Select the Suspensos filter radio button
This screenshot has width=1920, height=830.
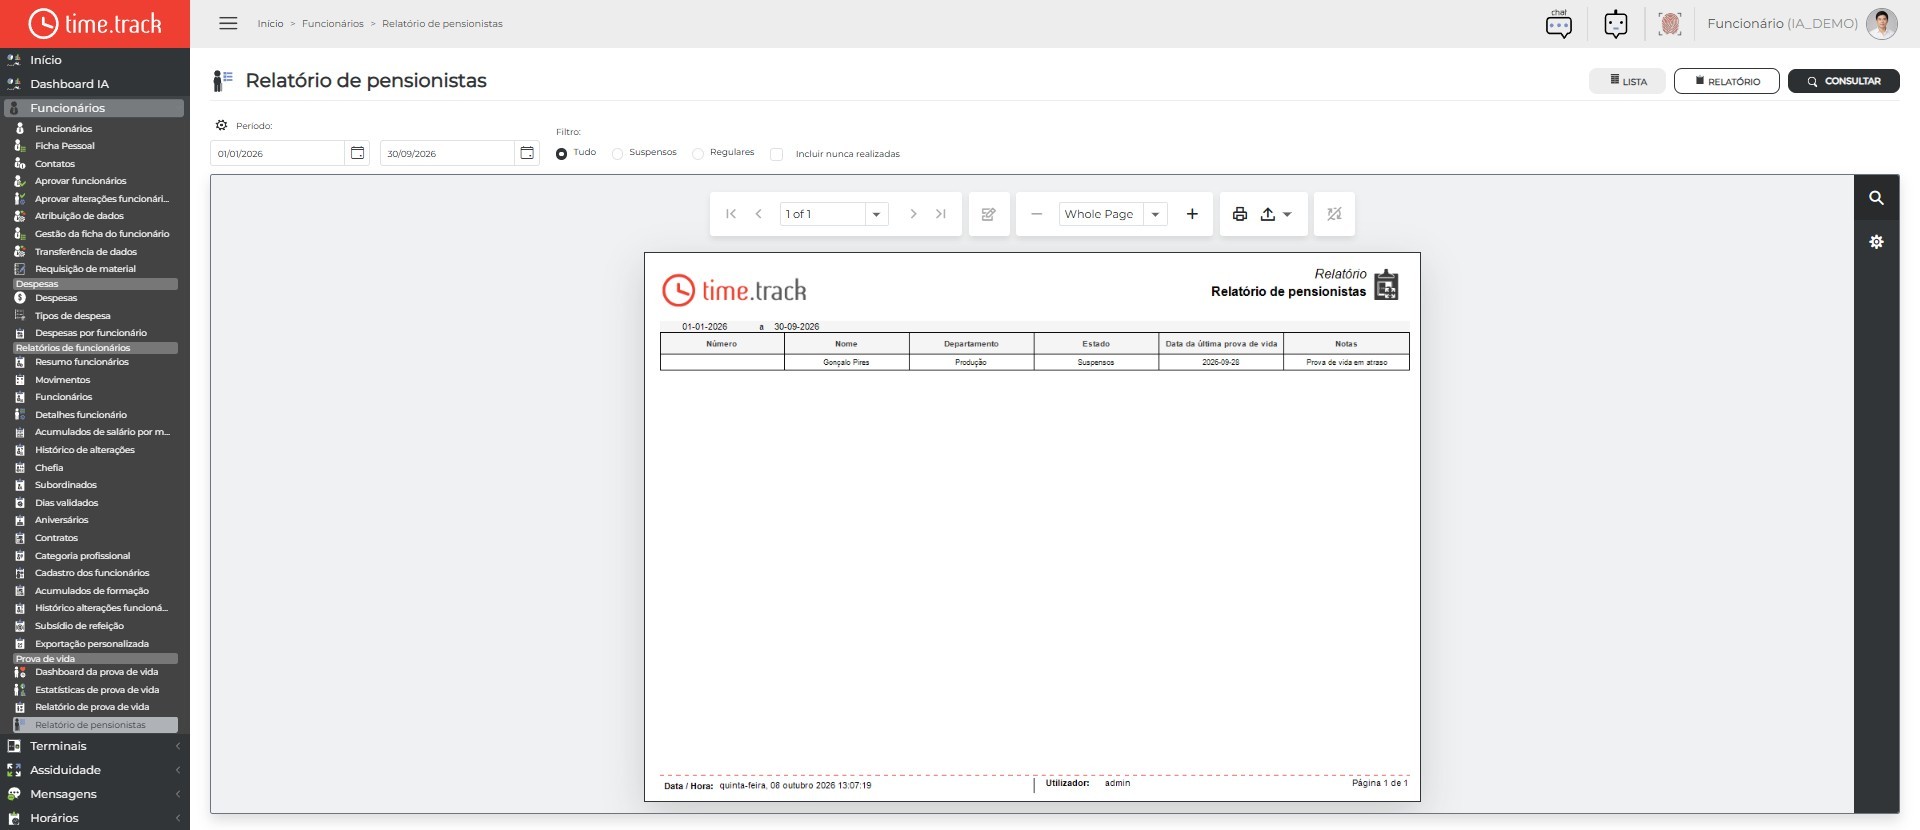pyautogui.click(x=617, y=154)
